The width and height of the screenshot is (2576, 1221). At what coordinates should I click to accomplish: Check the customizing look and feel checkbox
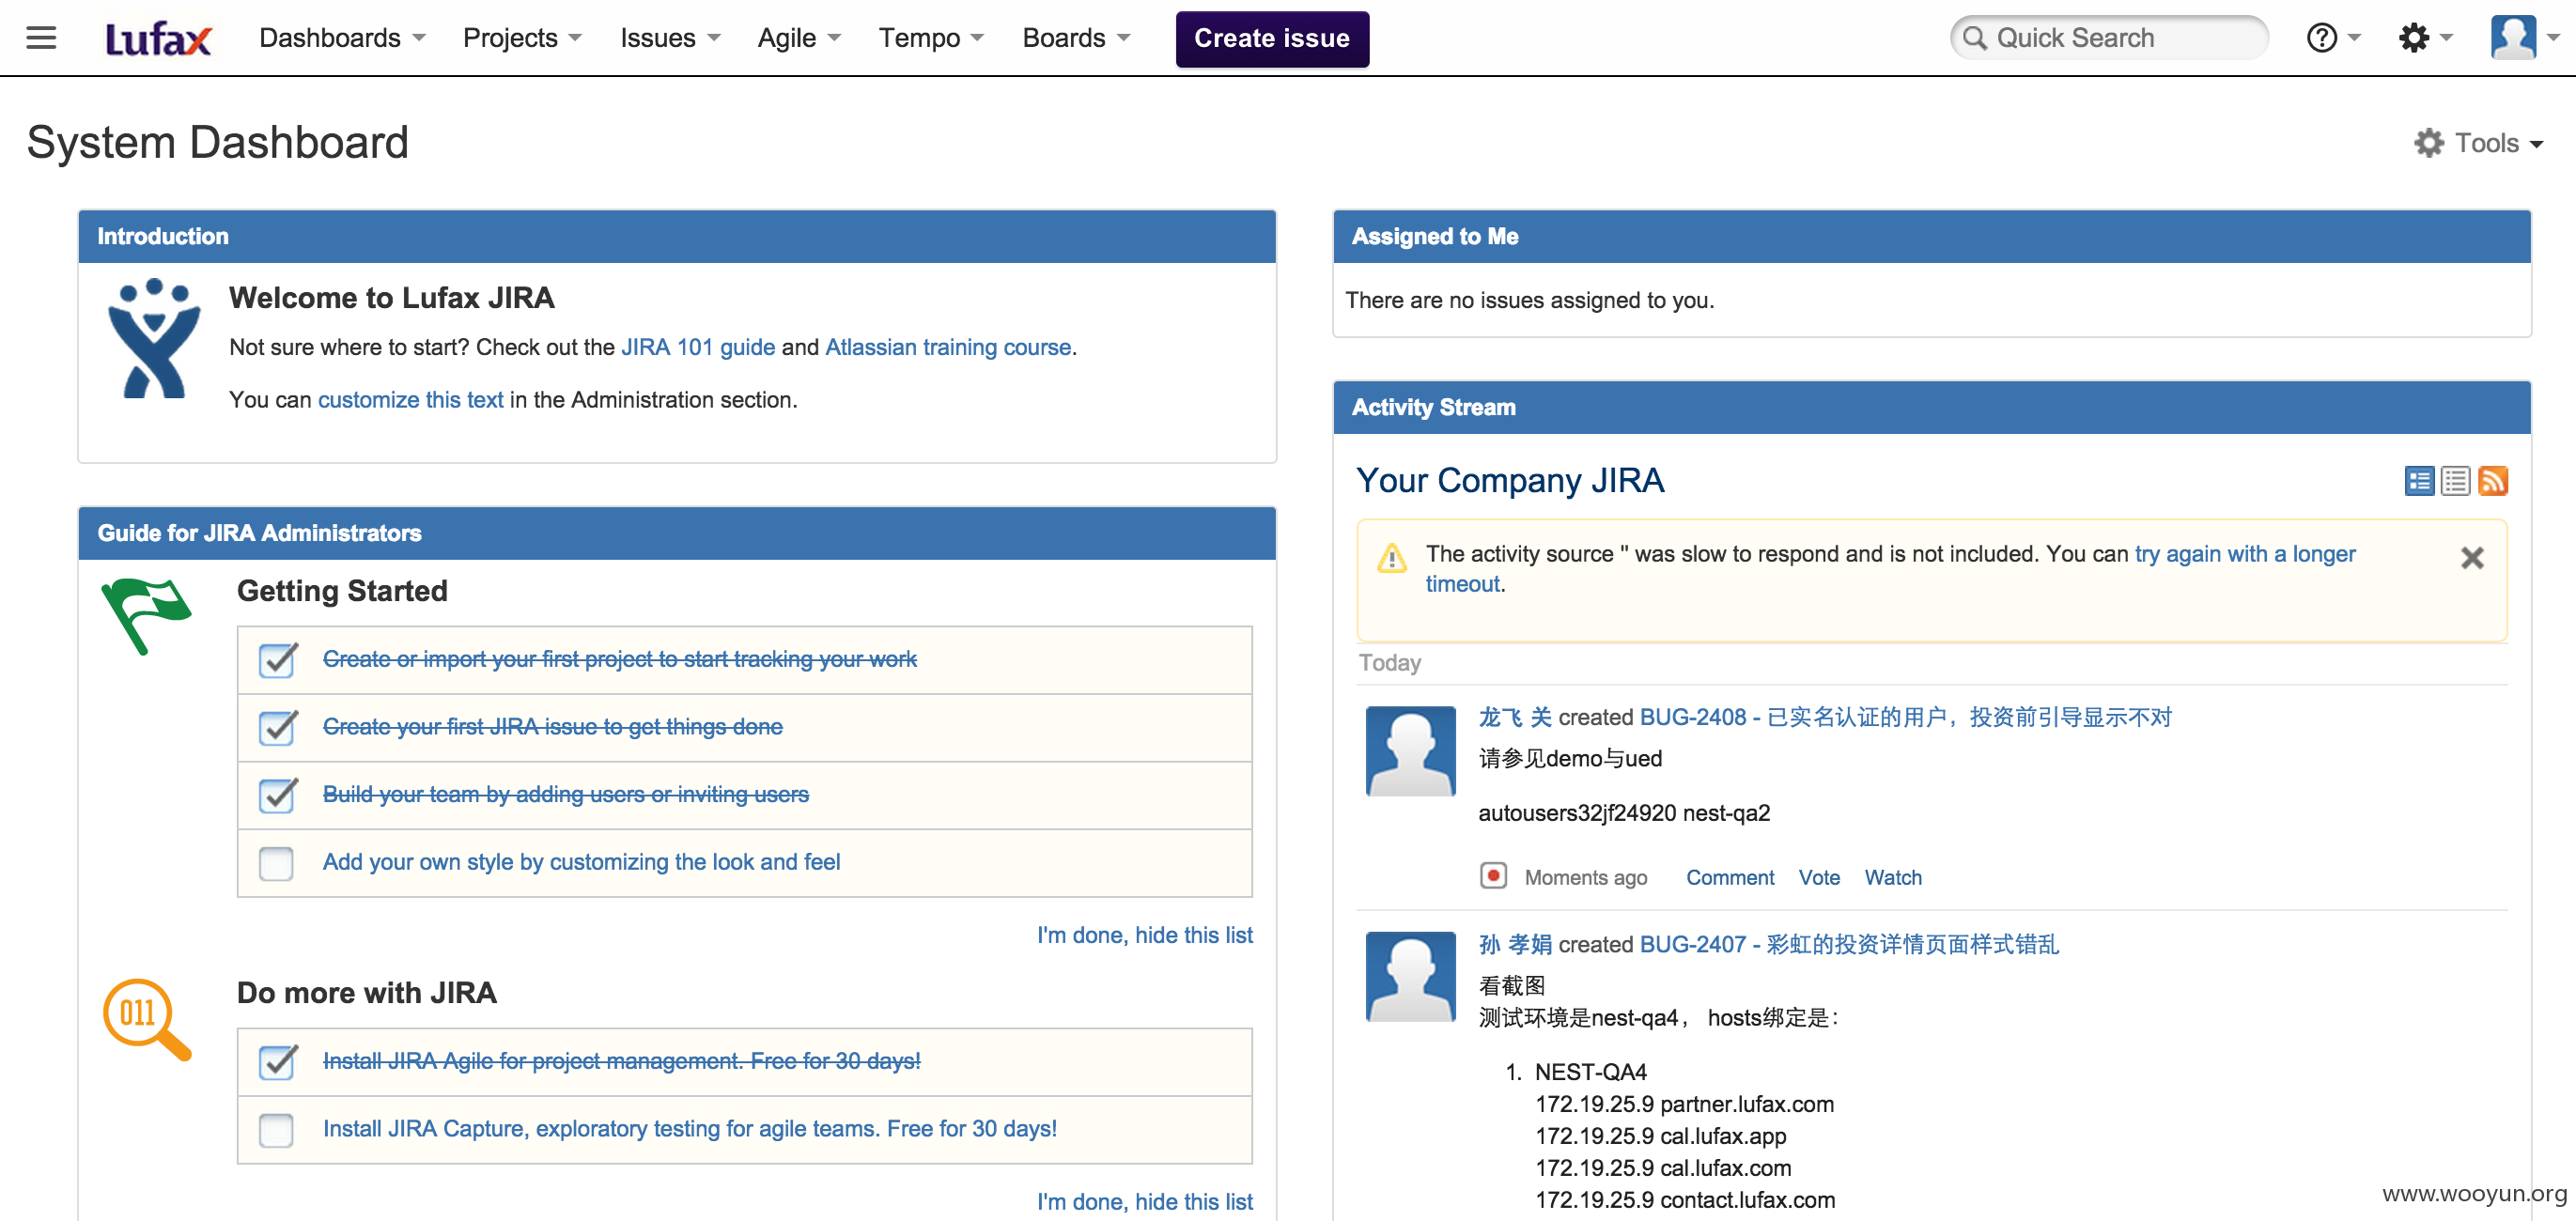(x=276, y=862)
